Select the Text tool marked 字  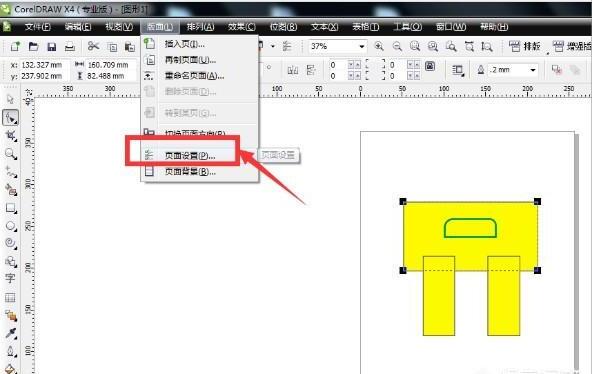10,279
